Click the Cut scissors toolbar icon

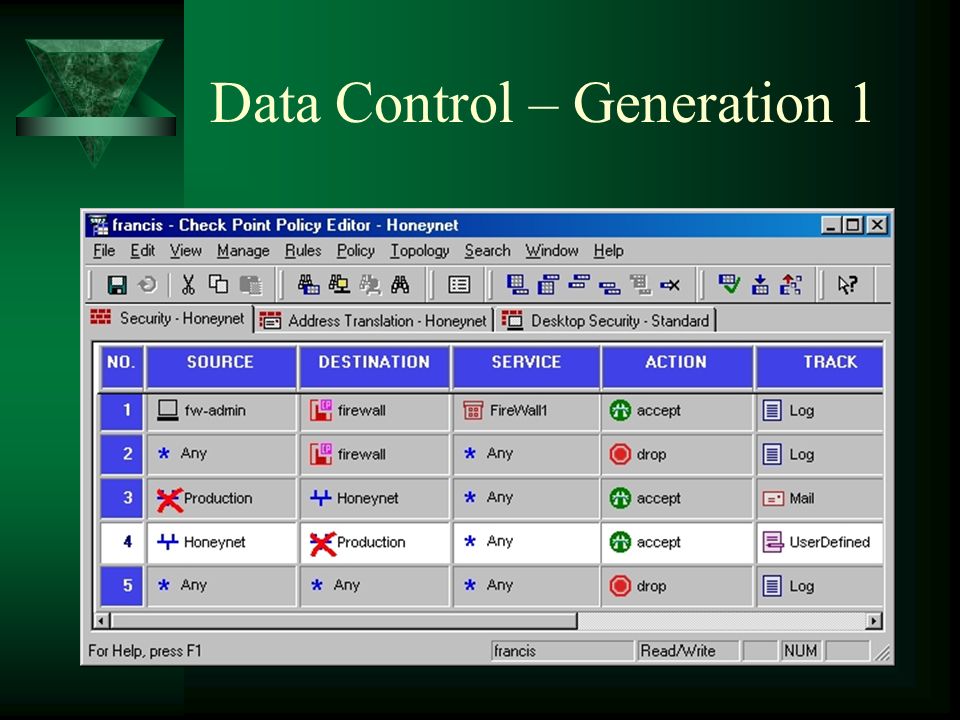[188, 285]
